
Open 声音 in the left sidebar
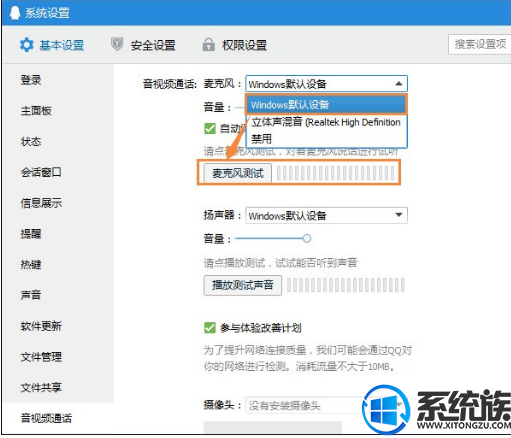pyautogui.click(x=31, y=295)
